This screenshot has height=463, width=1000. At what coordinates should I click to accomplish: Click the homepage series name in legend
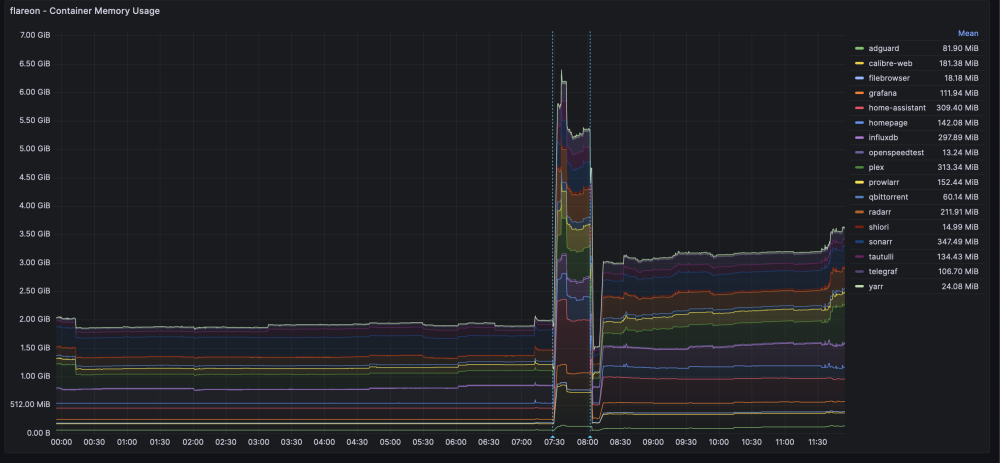888,122
